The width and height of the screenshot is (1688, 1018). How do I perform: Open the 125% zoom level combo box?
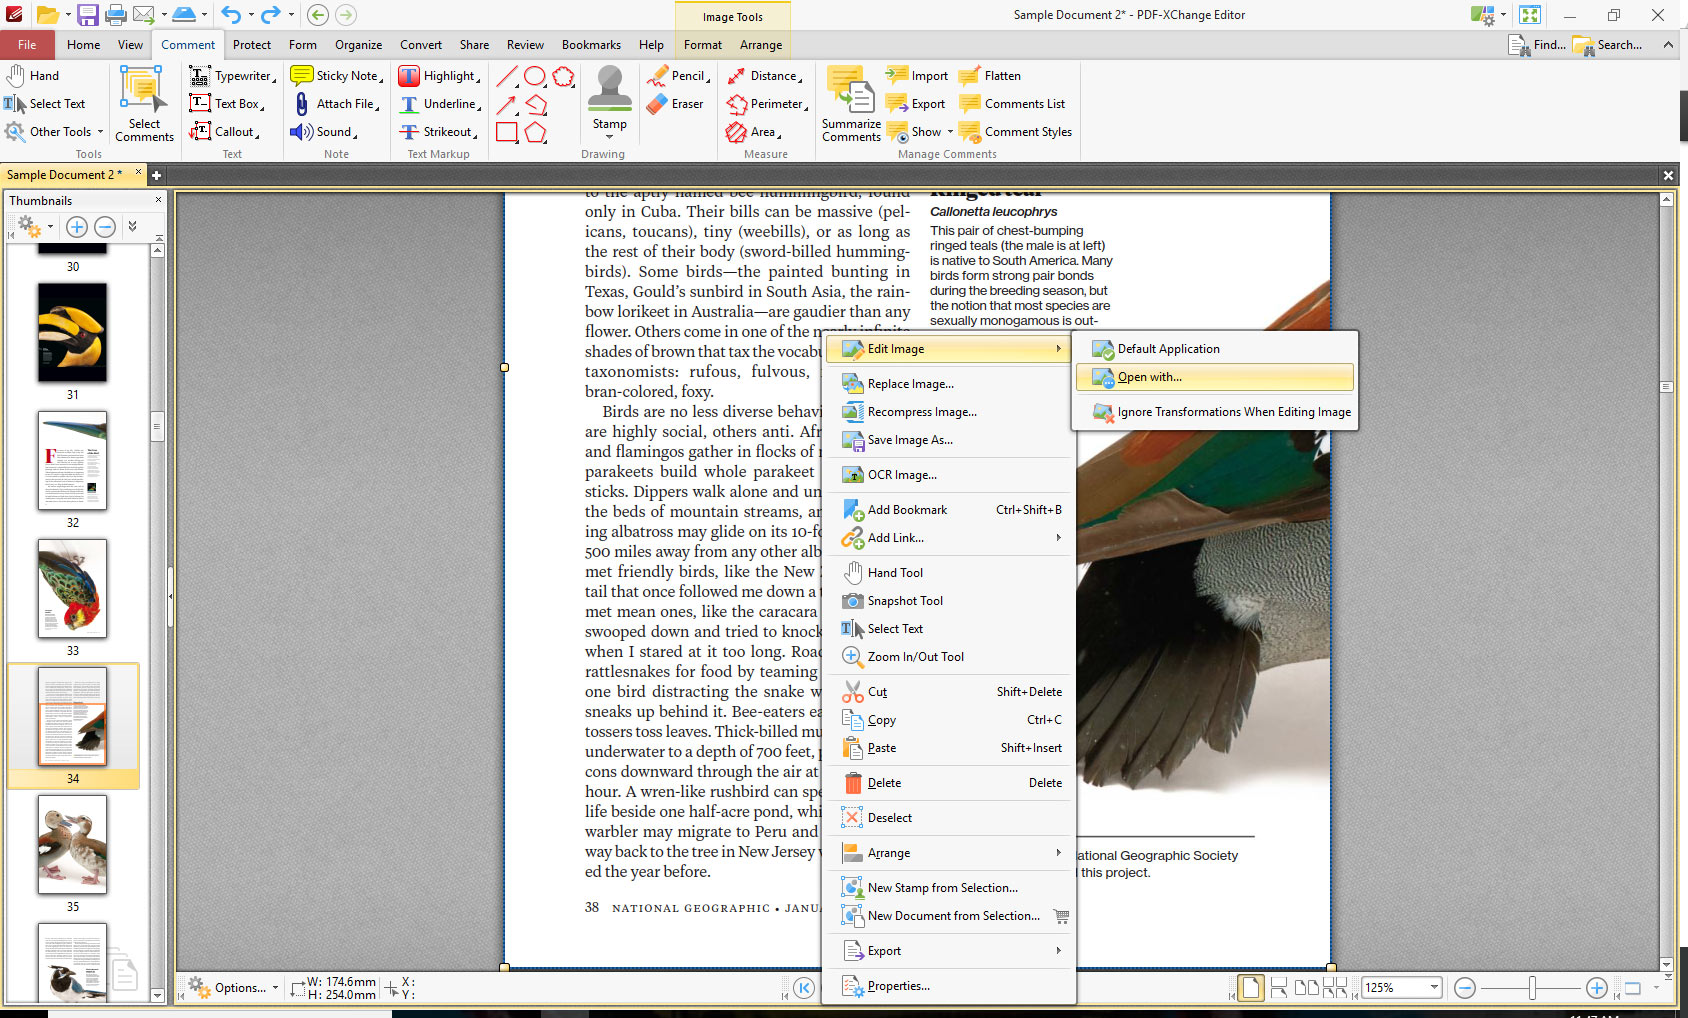pyautogui.click(x=1402, y=988)
